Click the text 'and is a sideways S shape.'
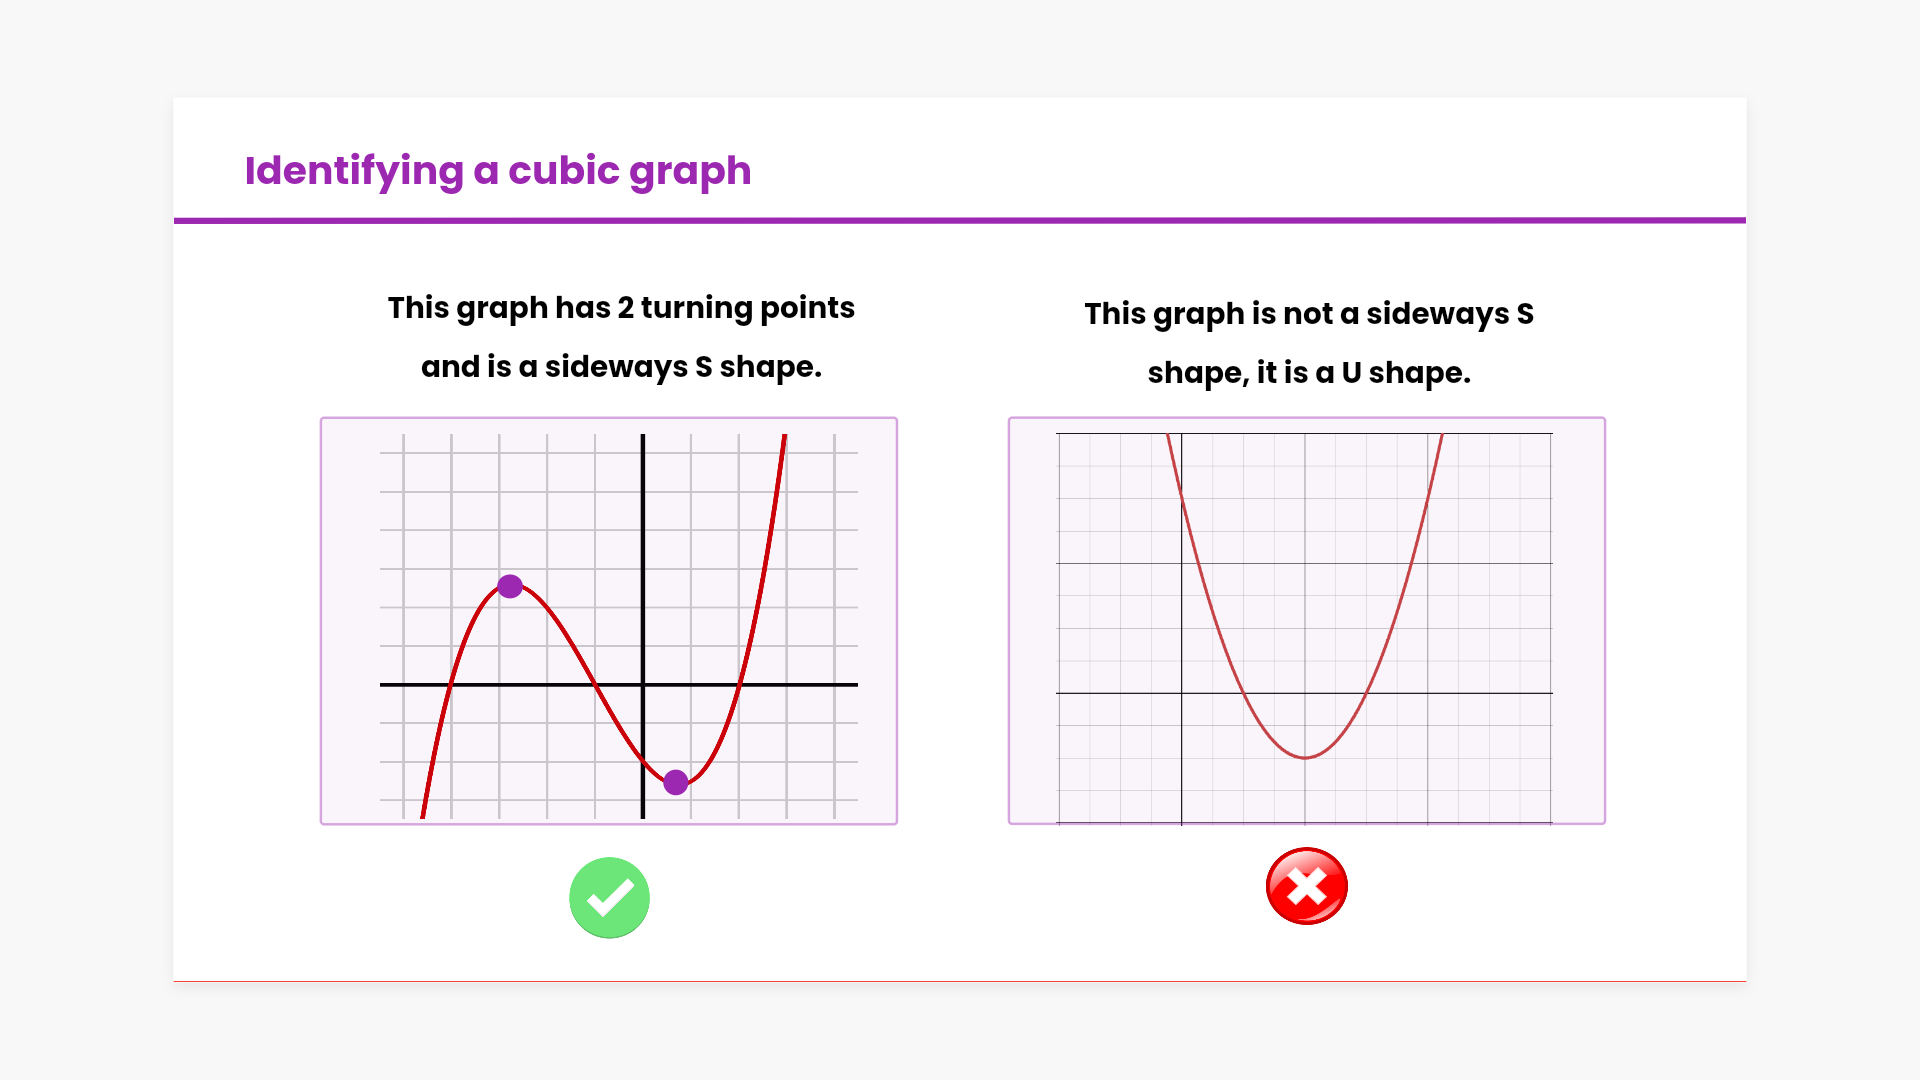Screen dimensions: 1920x1080 pos(621,367)
